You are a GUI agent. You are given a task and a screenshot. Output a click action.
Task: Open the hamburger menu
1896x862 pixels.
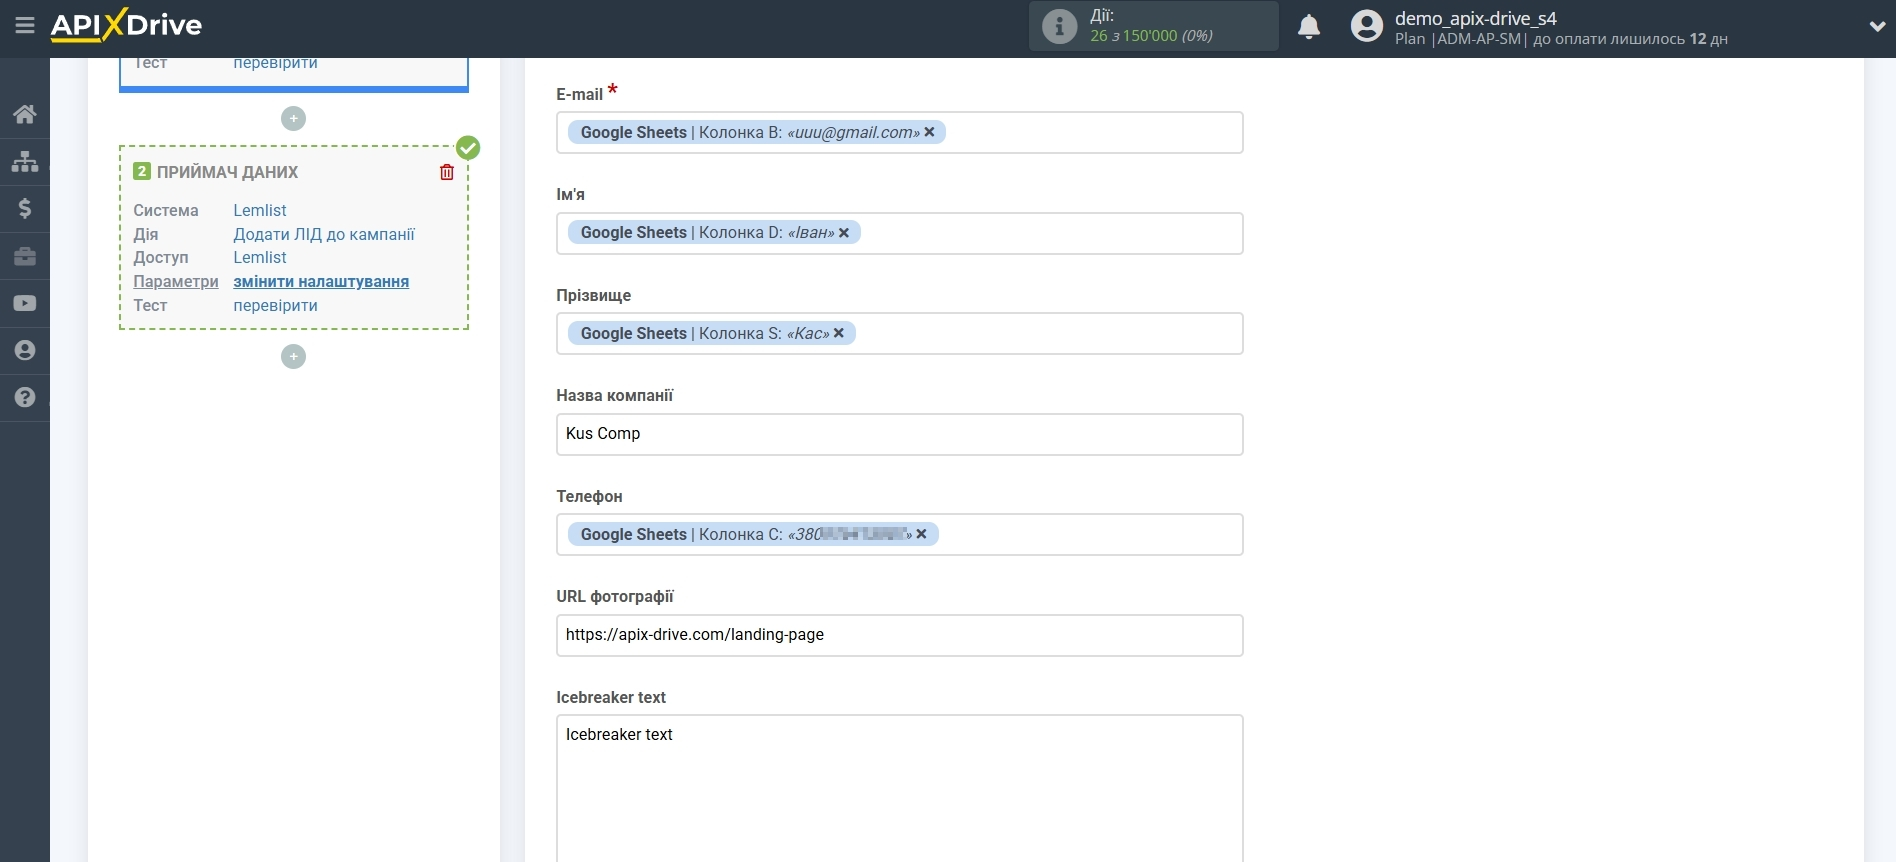point(25,25)
